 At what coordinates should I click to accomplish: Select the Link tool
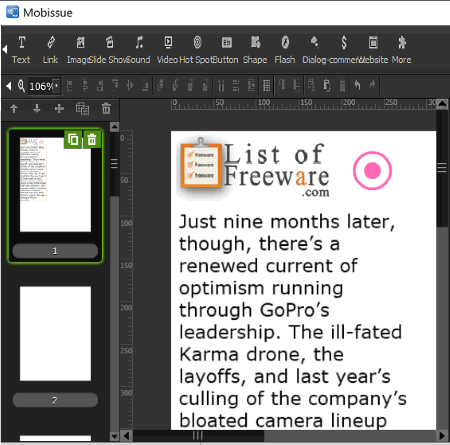coord(50,50)
